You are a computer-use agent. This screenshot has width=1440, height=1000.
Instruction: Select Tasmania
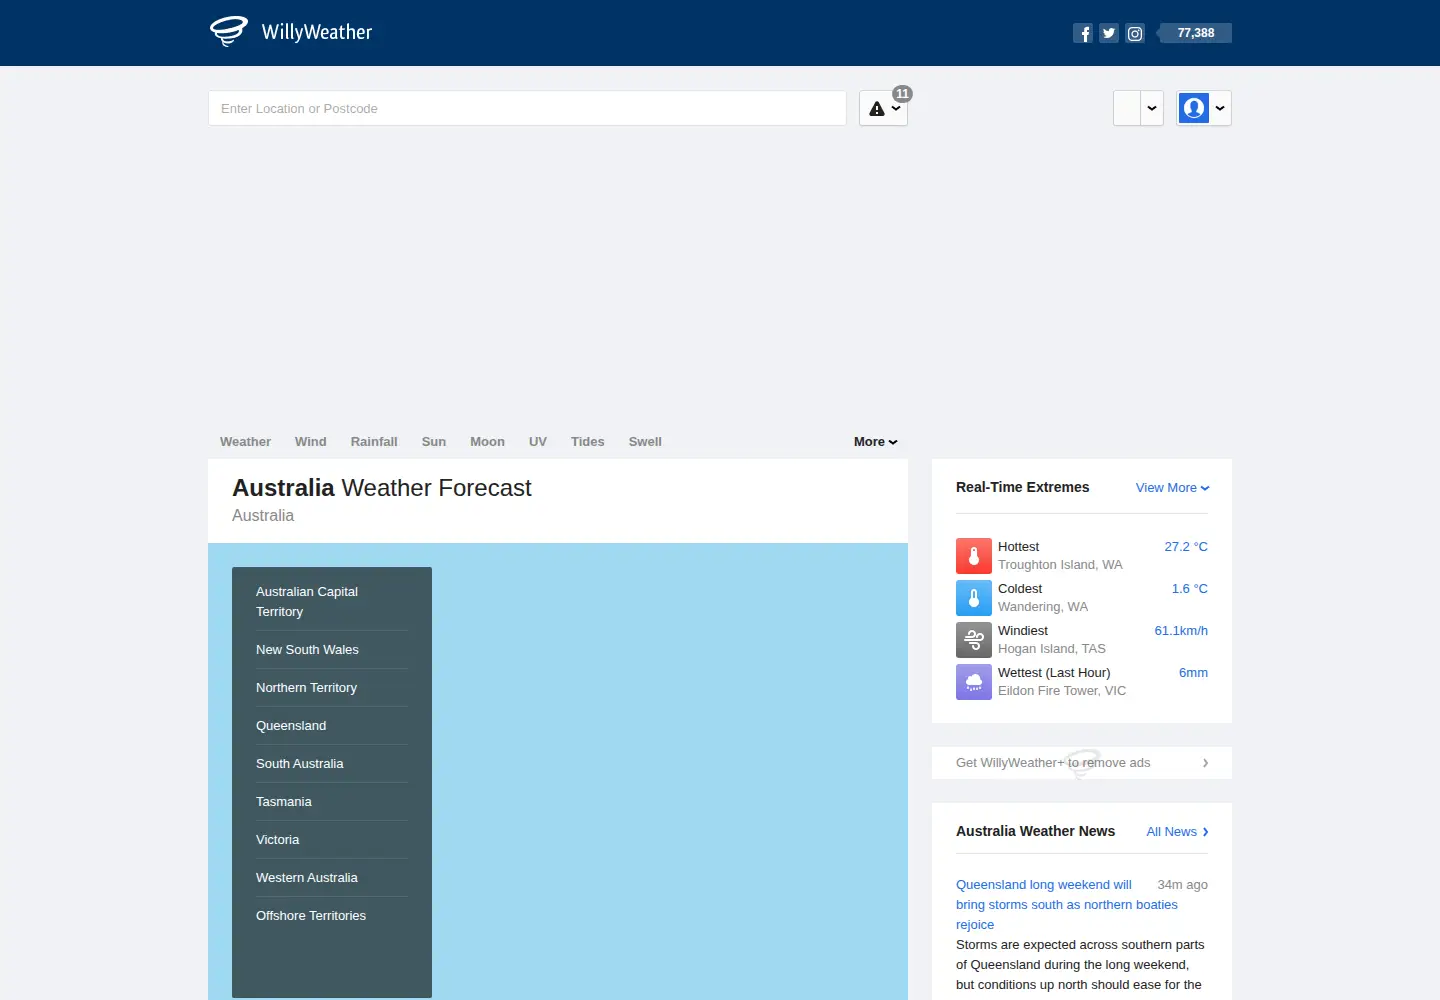tap(332, 801)
